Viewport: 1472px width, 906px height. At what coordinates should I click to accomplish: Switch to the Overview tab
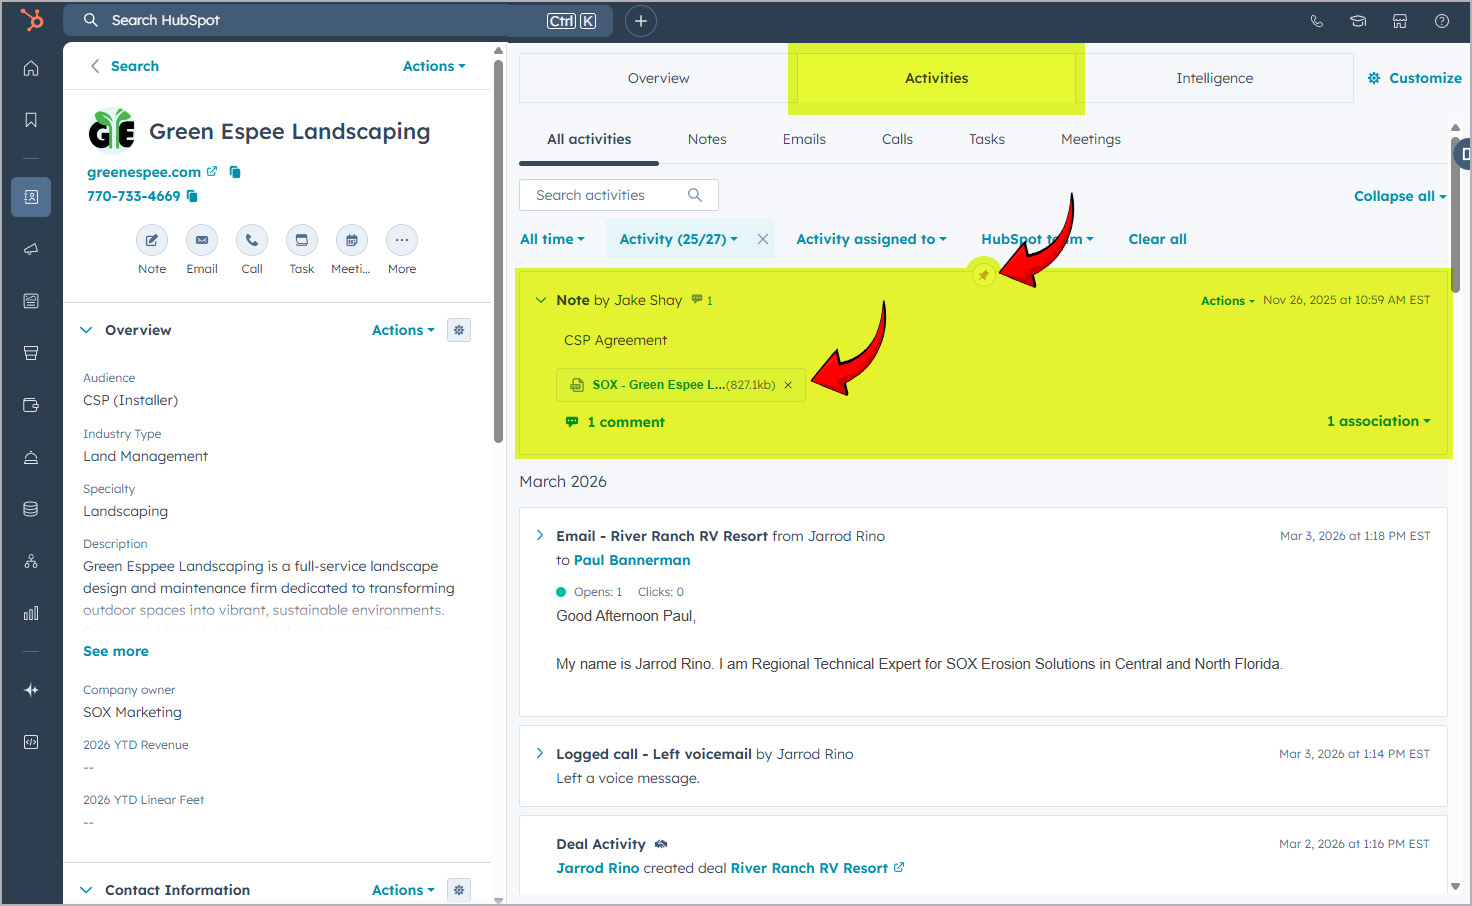click(658, 78)
